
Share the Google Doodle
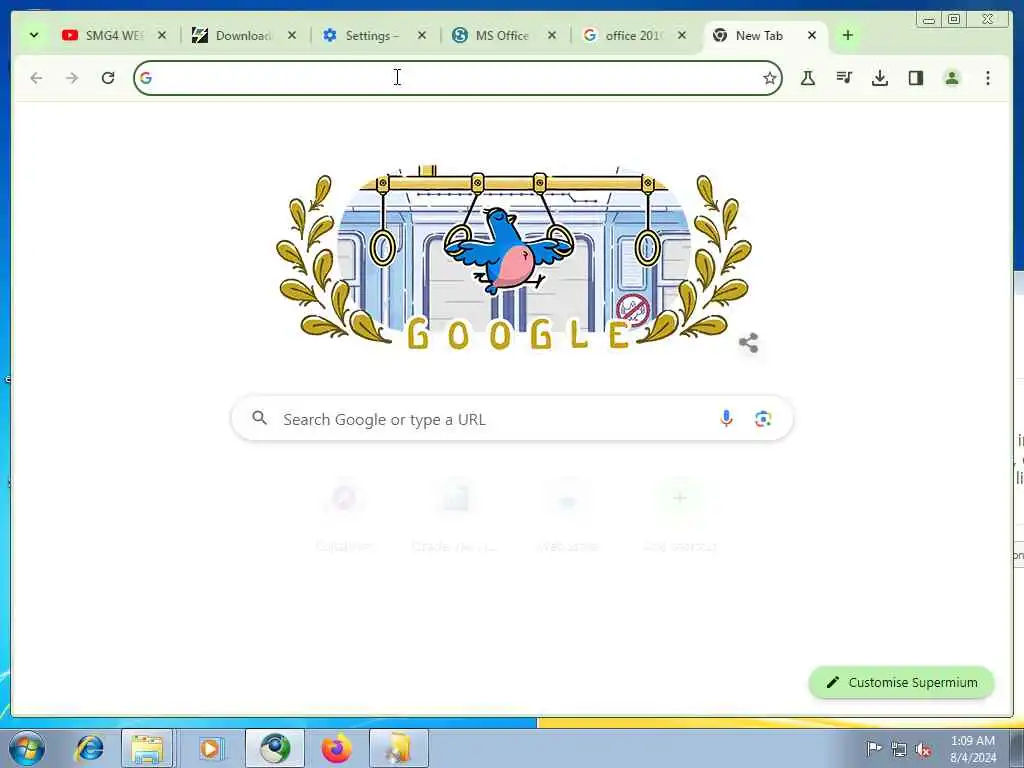coord(748,343)
